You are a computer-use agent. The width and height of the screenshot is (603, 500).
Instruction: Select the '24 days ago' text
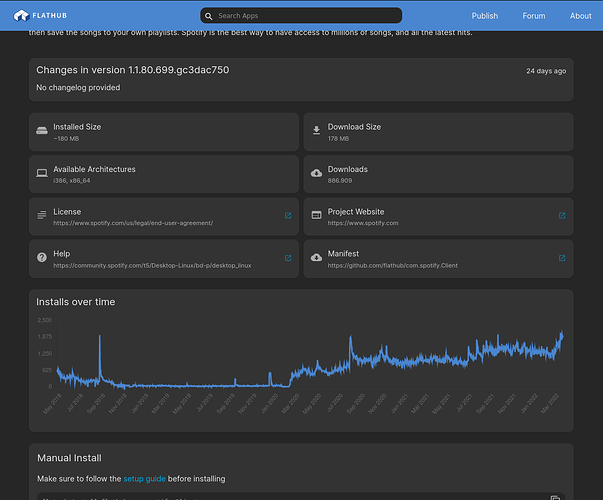click(x=546, y=71)
